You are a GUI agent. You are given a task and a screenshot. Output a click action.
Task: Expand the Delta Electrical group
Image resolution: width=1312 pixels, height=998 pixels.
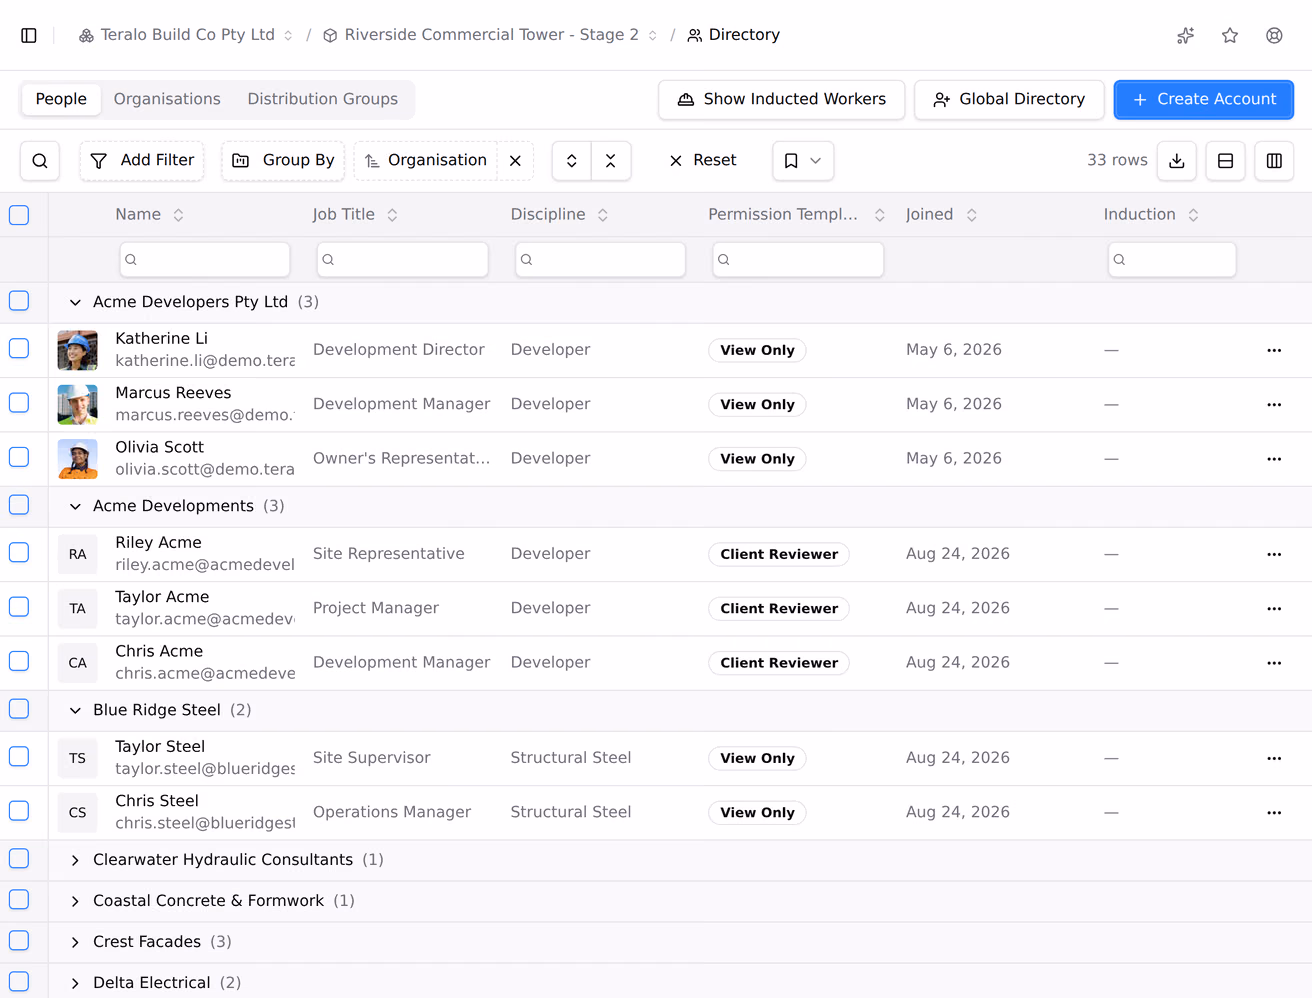point(75,983)
